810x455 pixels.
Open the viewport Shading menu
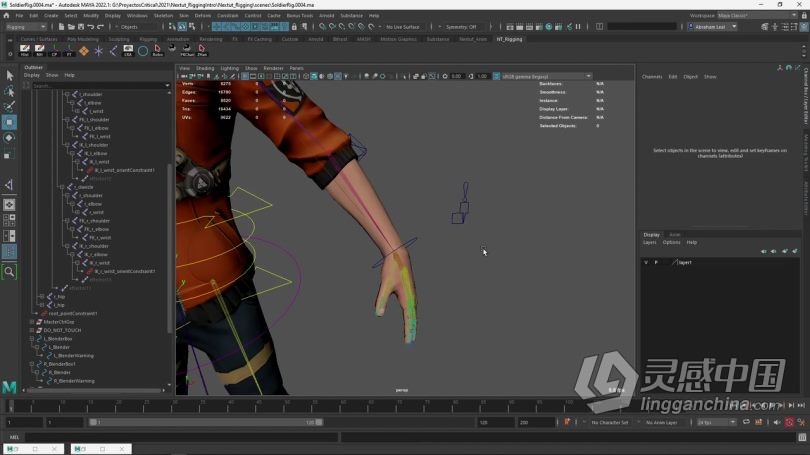click(205, 68)
